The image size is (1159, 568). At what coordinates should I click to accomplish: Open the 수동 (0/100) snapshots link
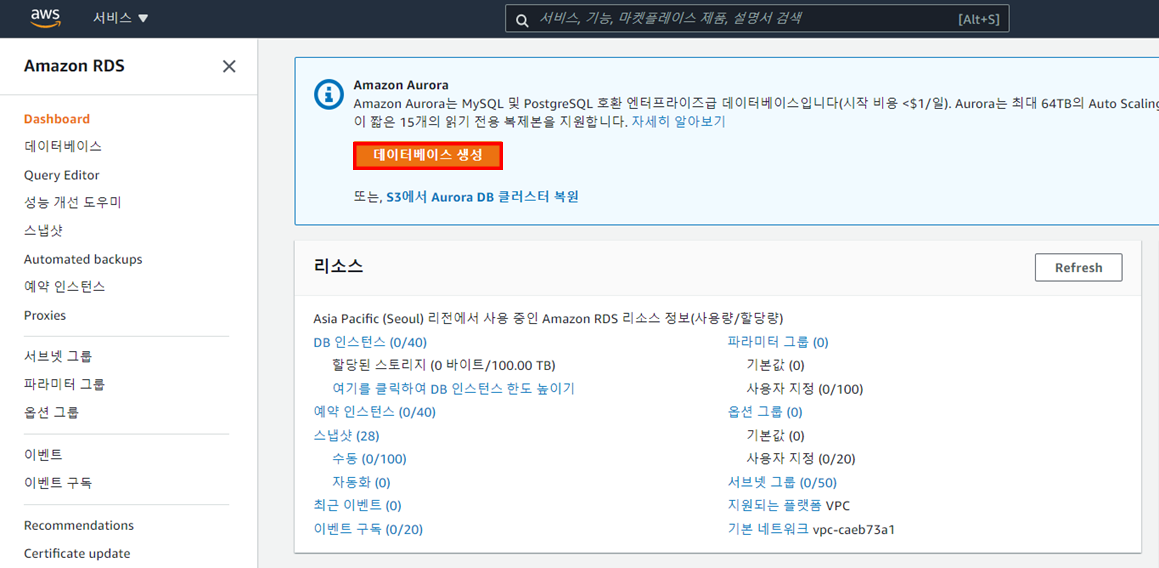pyautogui.click(x=370, y=459)
